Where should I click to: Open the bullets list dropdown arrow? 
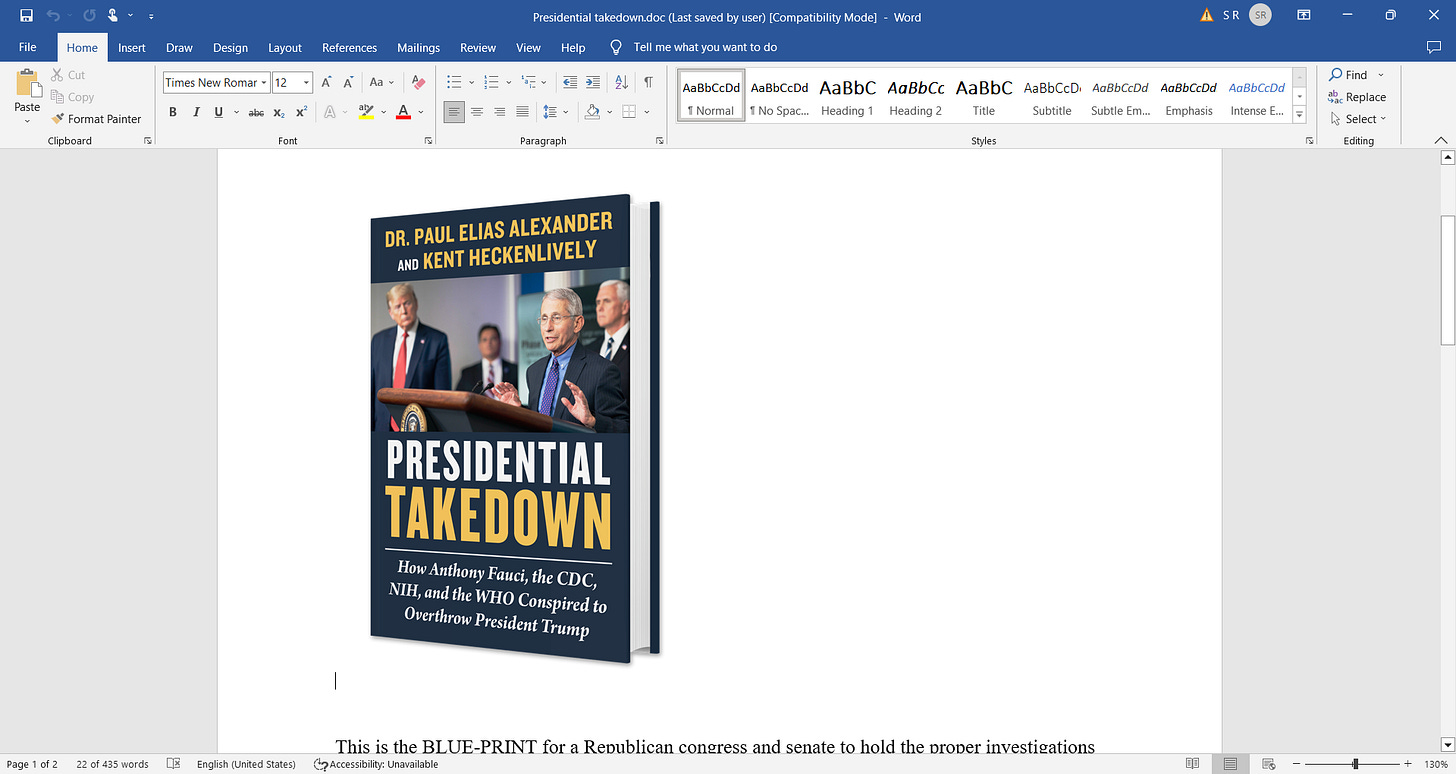(470, 83)
